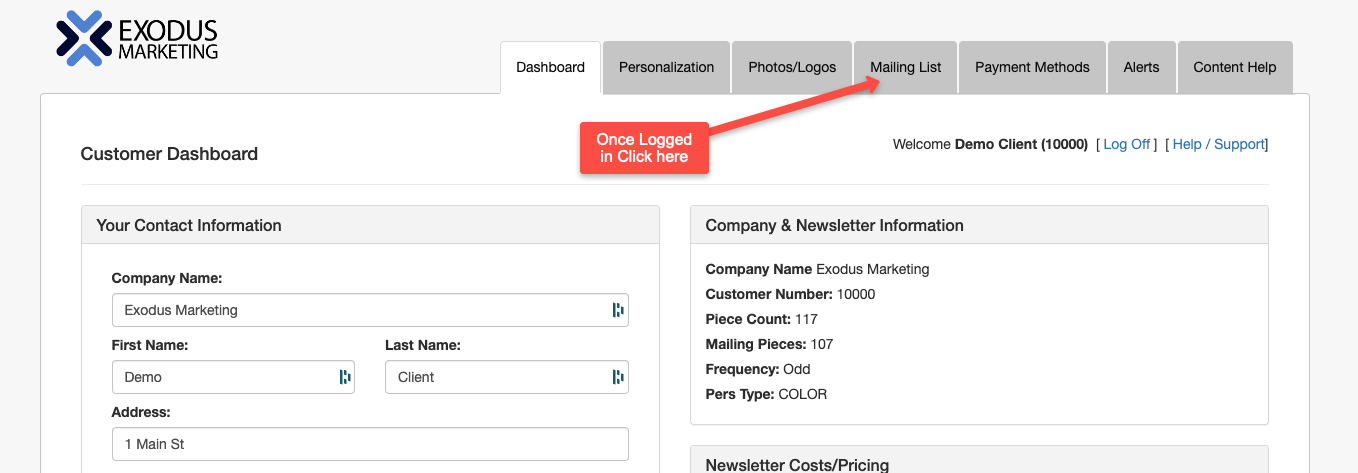Click into the First Name field
Viewport: 1358px width, 473px height.
point(233,377)
